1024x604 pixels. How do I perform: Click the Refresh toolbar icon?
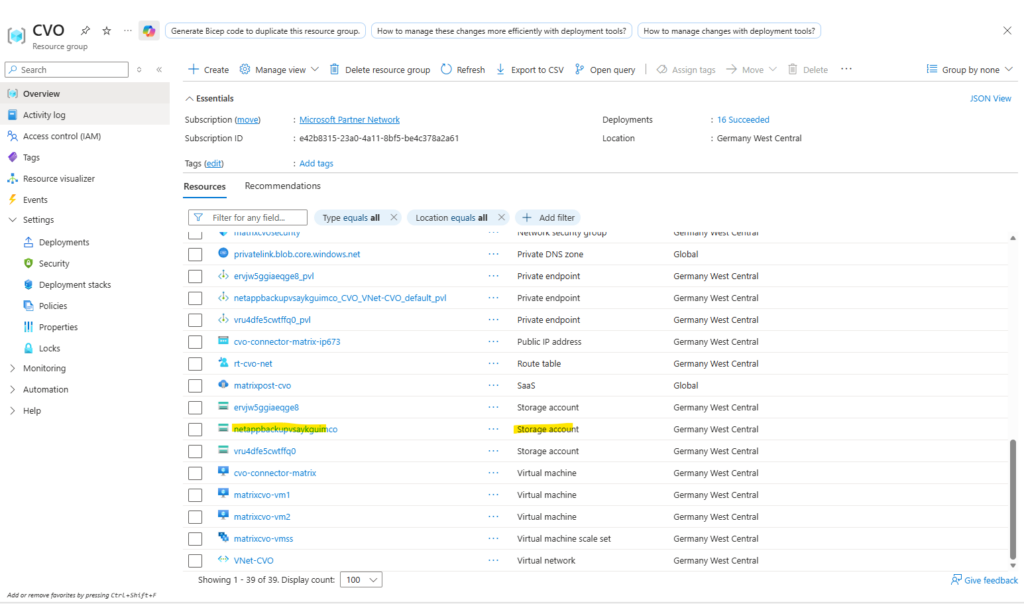point(447,70)
